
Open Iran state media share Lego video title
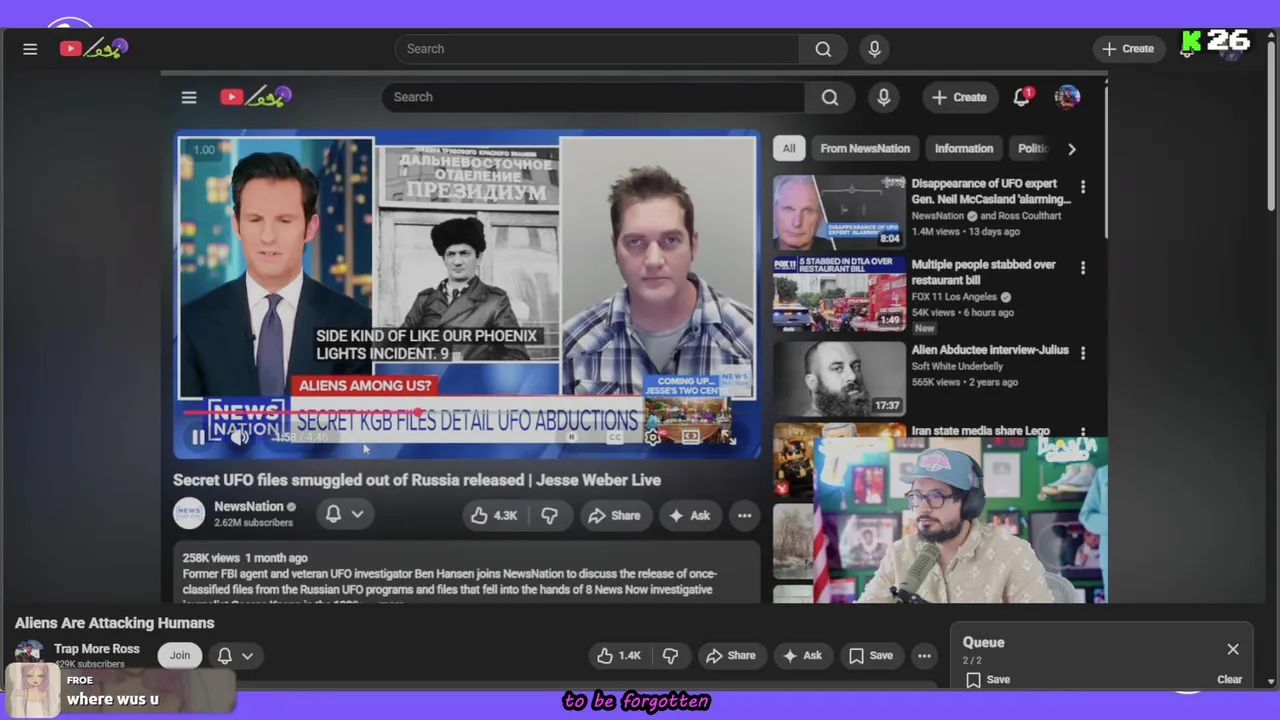[980, 431]
